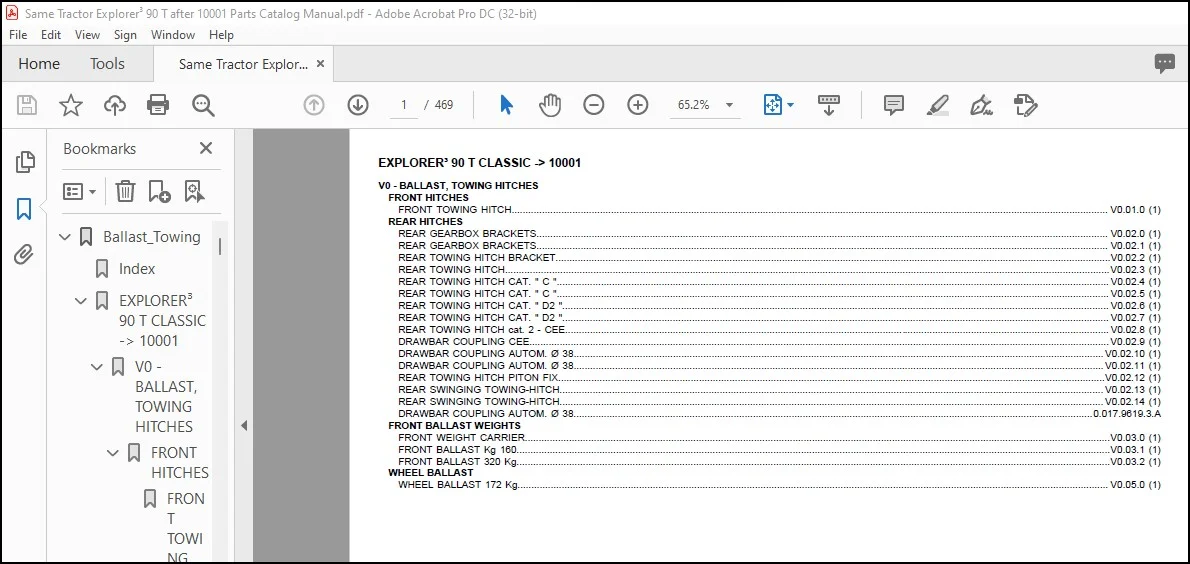Select the Highlight text pen tool

click(938, 105)
